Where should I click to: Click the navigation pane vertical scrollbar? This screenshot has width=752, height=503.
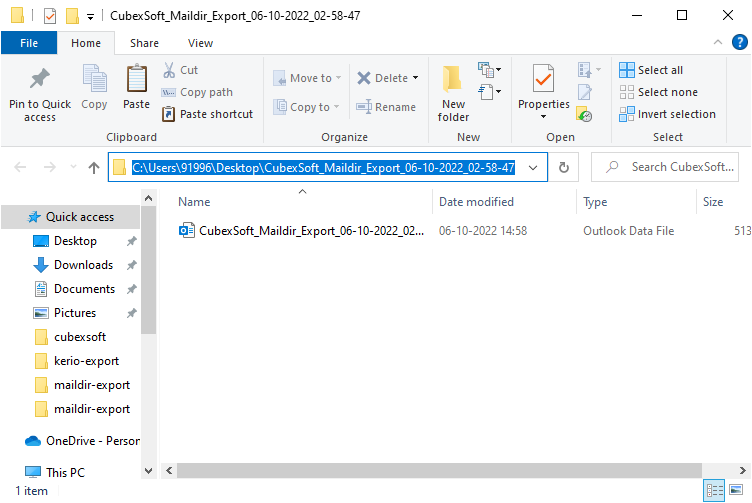[x=149, y=269]
